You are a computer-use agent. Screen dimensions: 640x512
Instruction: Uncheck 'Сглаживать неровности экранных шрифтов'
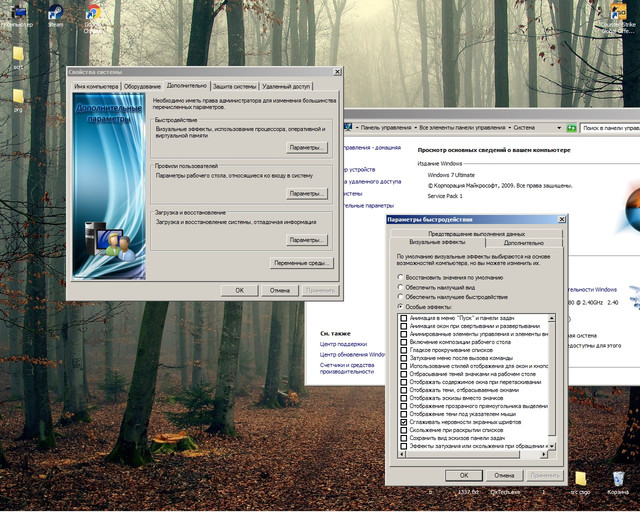tap(404, 422)
